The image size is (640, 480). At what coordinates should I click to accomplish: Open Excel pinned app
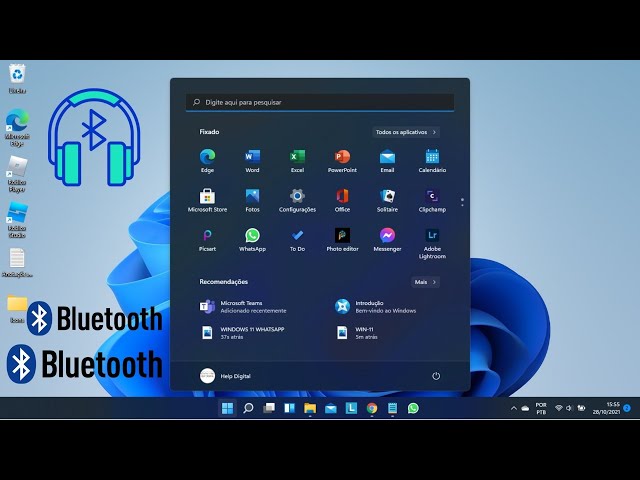pyautogui.click(x=297, y=161)
